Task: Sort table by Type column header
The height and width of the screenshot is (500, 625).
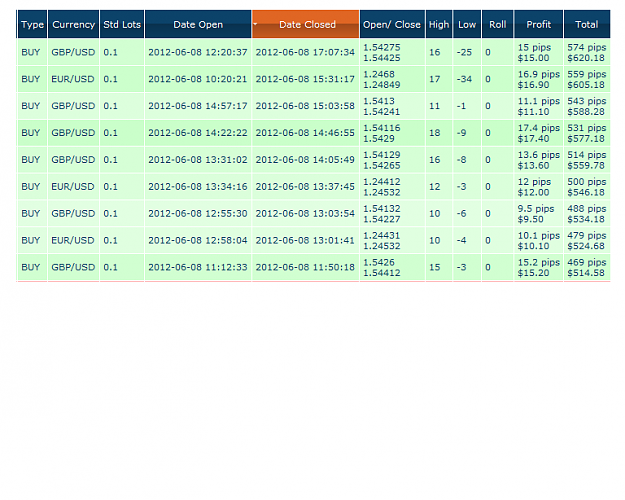Action: tap(32, 24)
